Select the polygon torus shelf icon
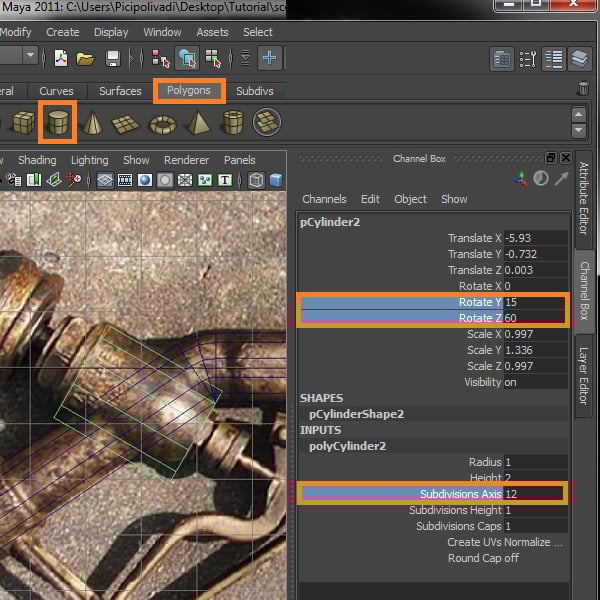Image resolution: width=600 pixels, height=600 pixels. (x=162, y=124)
